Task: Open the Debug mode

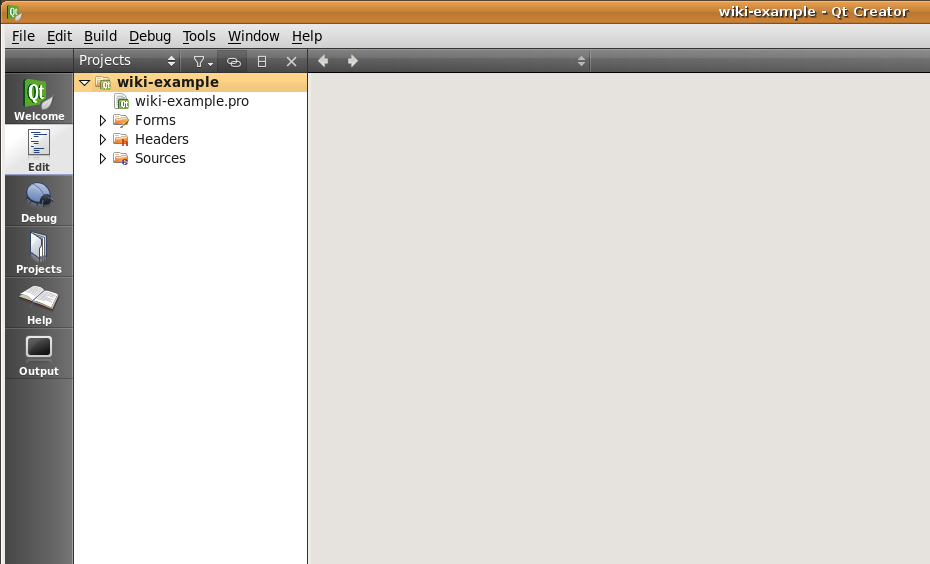Action: [39, 201]
